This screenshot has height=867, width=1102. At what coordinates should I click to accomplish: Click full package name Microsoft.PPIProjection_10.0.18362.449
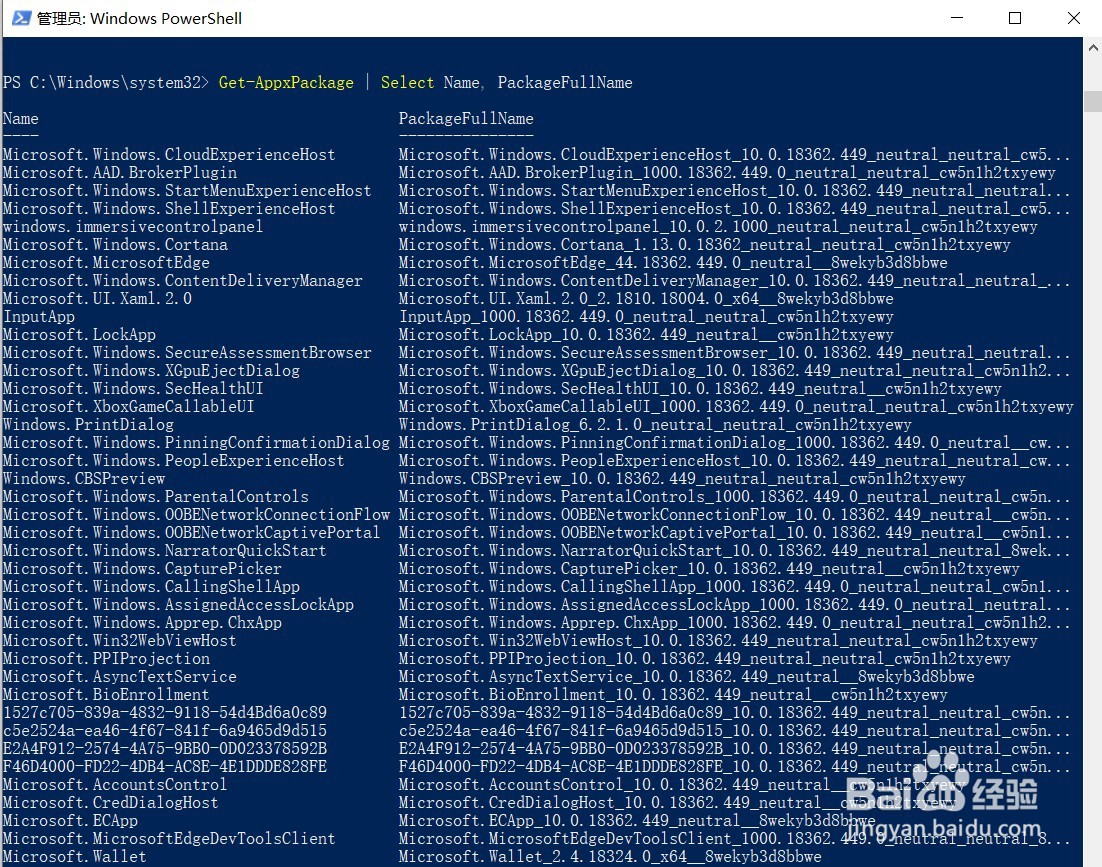[704, 659]
